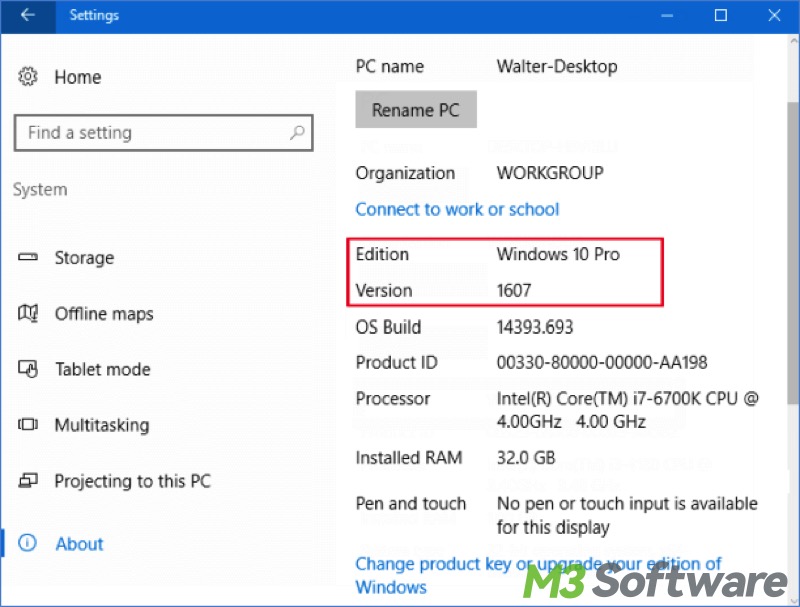
Task: Select the OS Build value 14393.693
Action: click(535, 327)
